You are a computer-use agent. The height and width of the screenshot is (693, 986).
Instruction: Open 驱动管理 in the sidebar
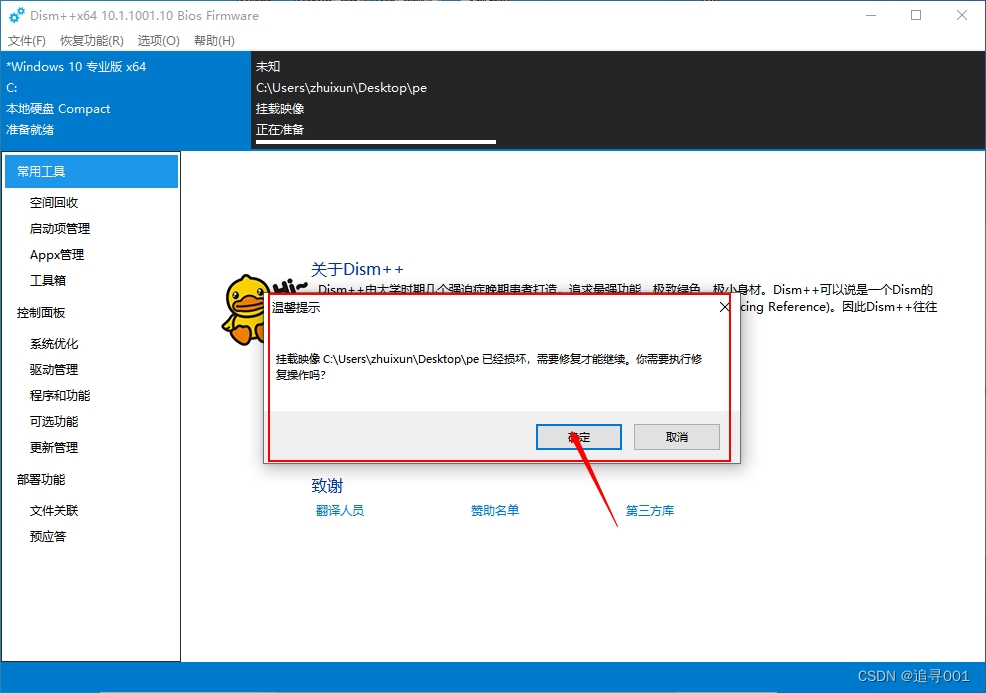coord(54,369)
